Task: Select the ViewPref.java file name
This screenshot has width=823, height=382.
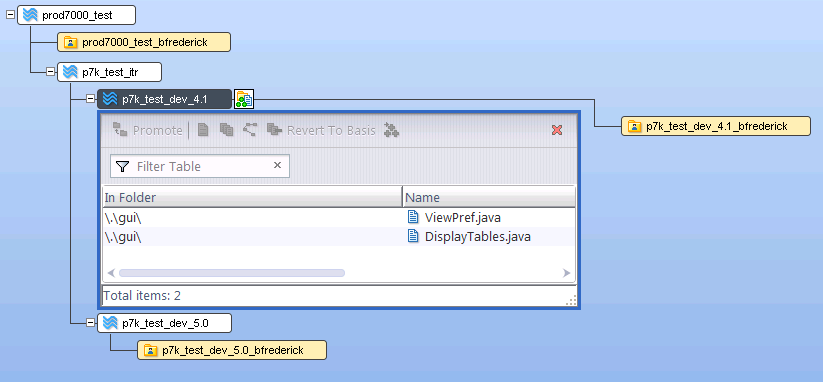Action: (463, 217)
